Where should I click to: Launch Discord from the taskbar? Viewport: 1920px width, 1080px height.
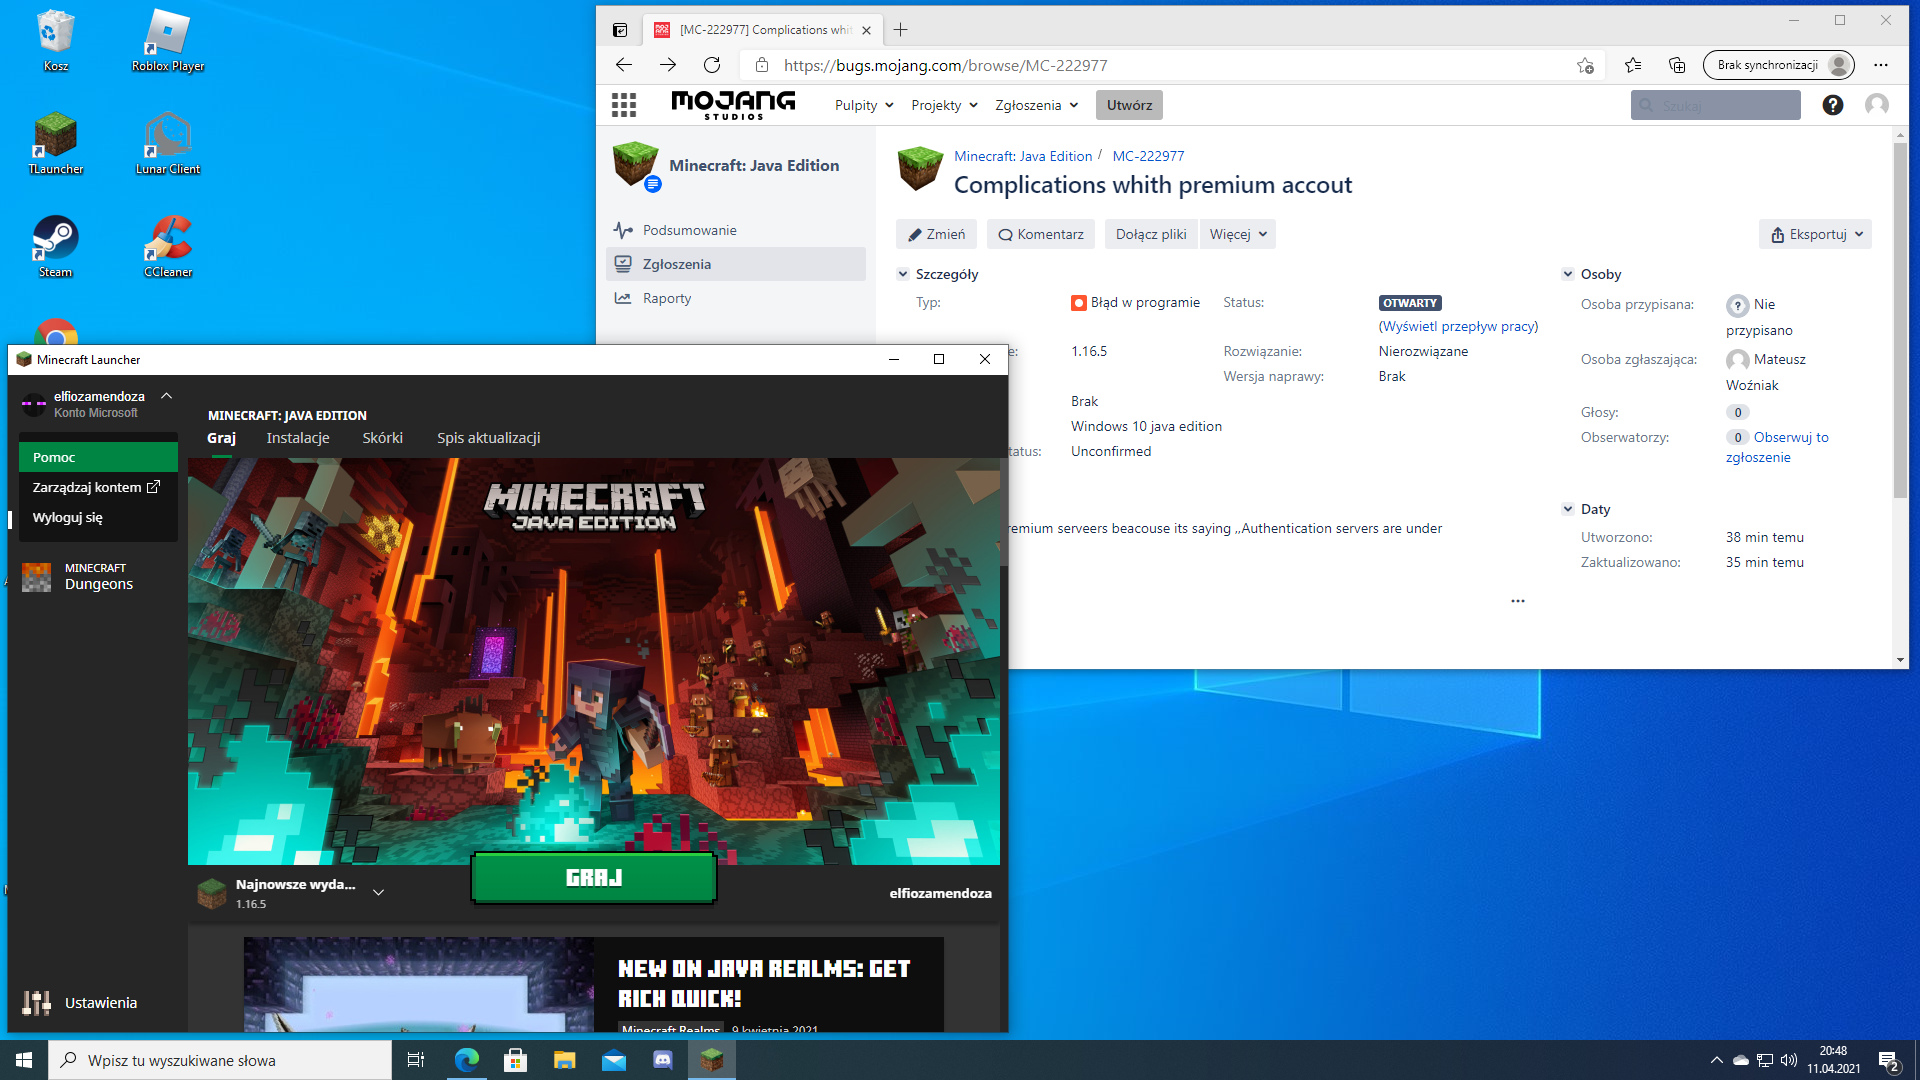click(663, 1060)
